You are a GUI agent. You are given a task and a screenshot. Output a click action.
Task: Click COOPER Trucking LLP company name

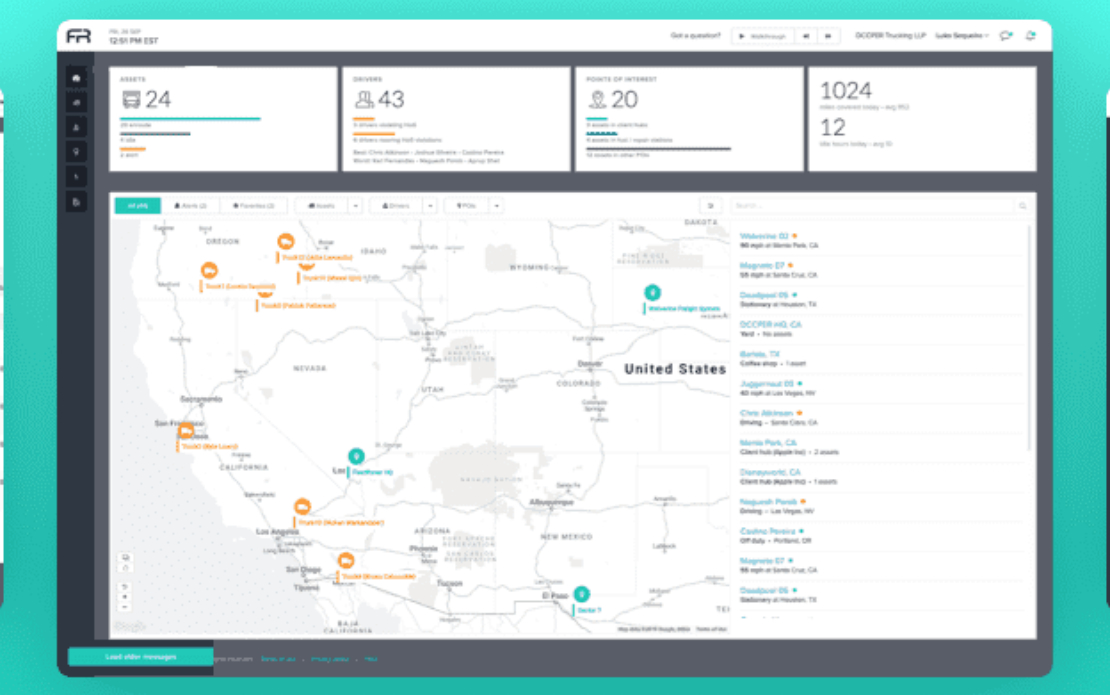(890, 35)
